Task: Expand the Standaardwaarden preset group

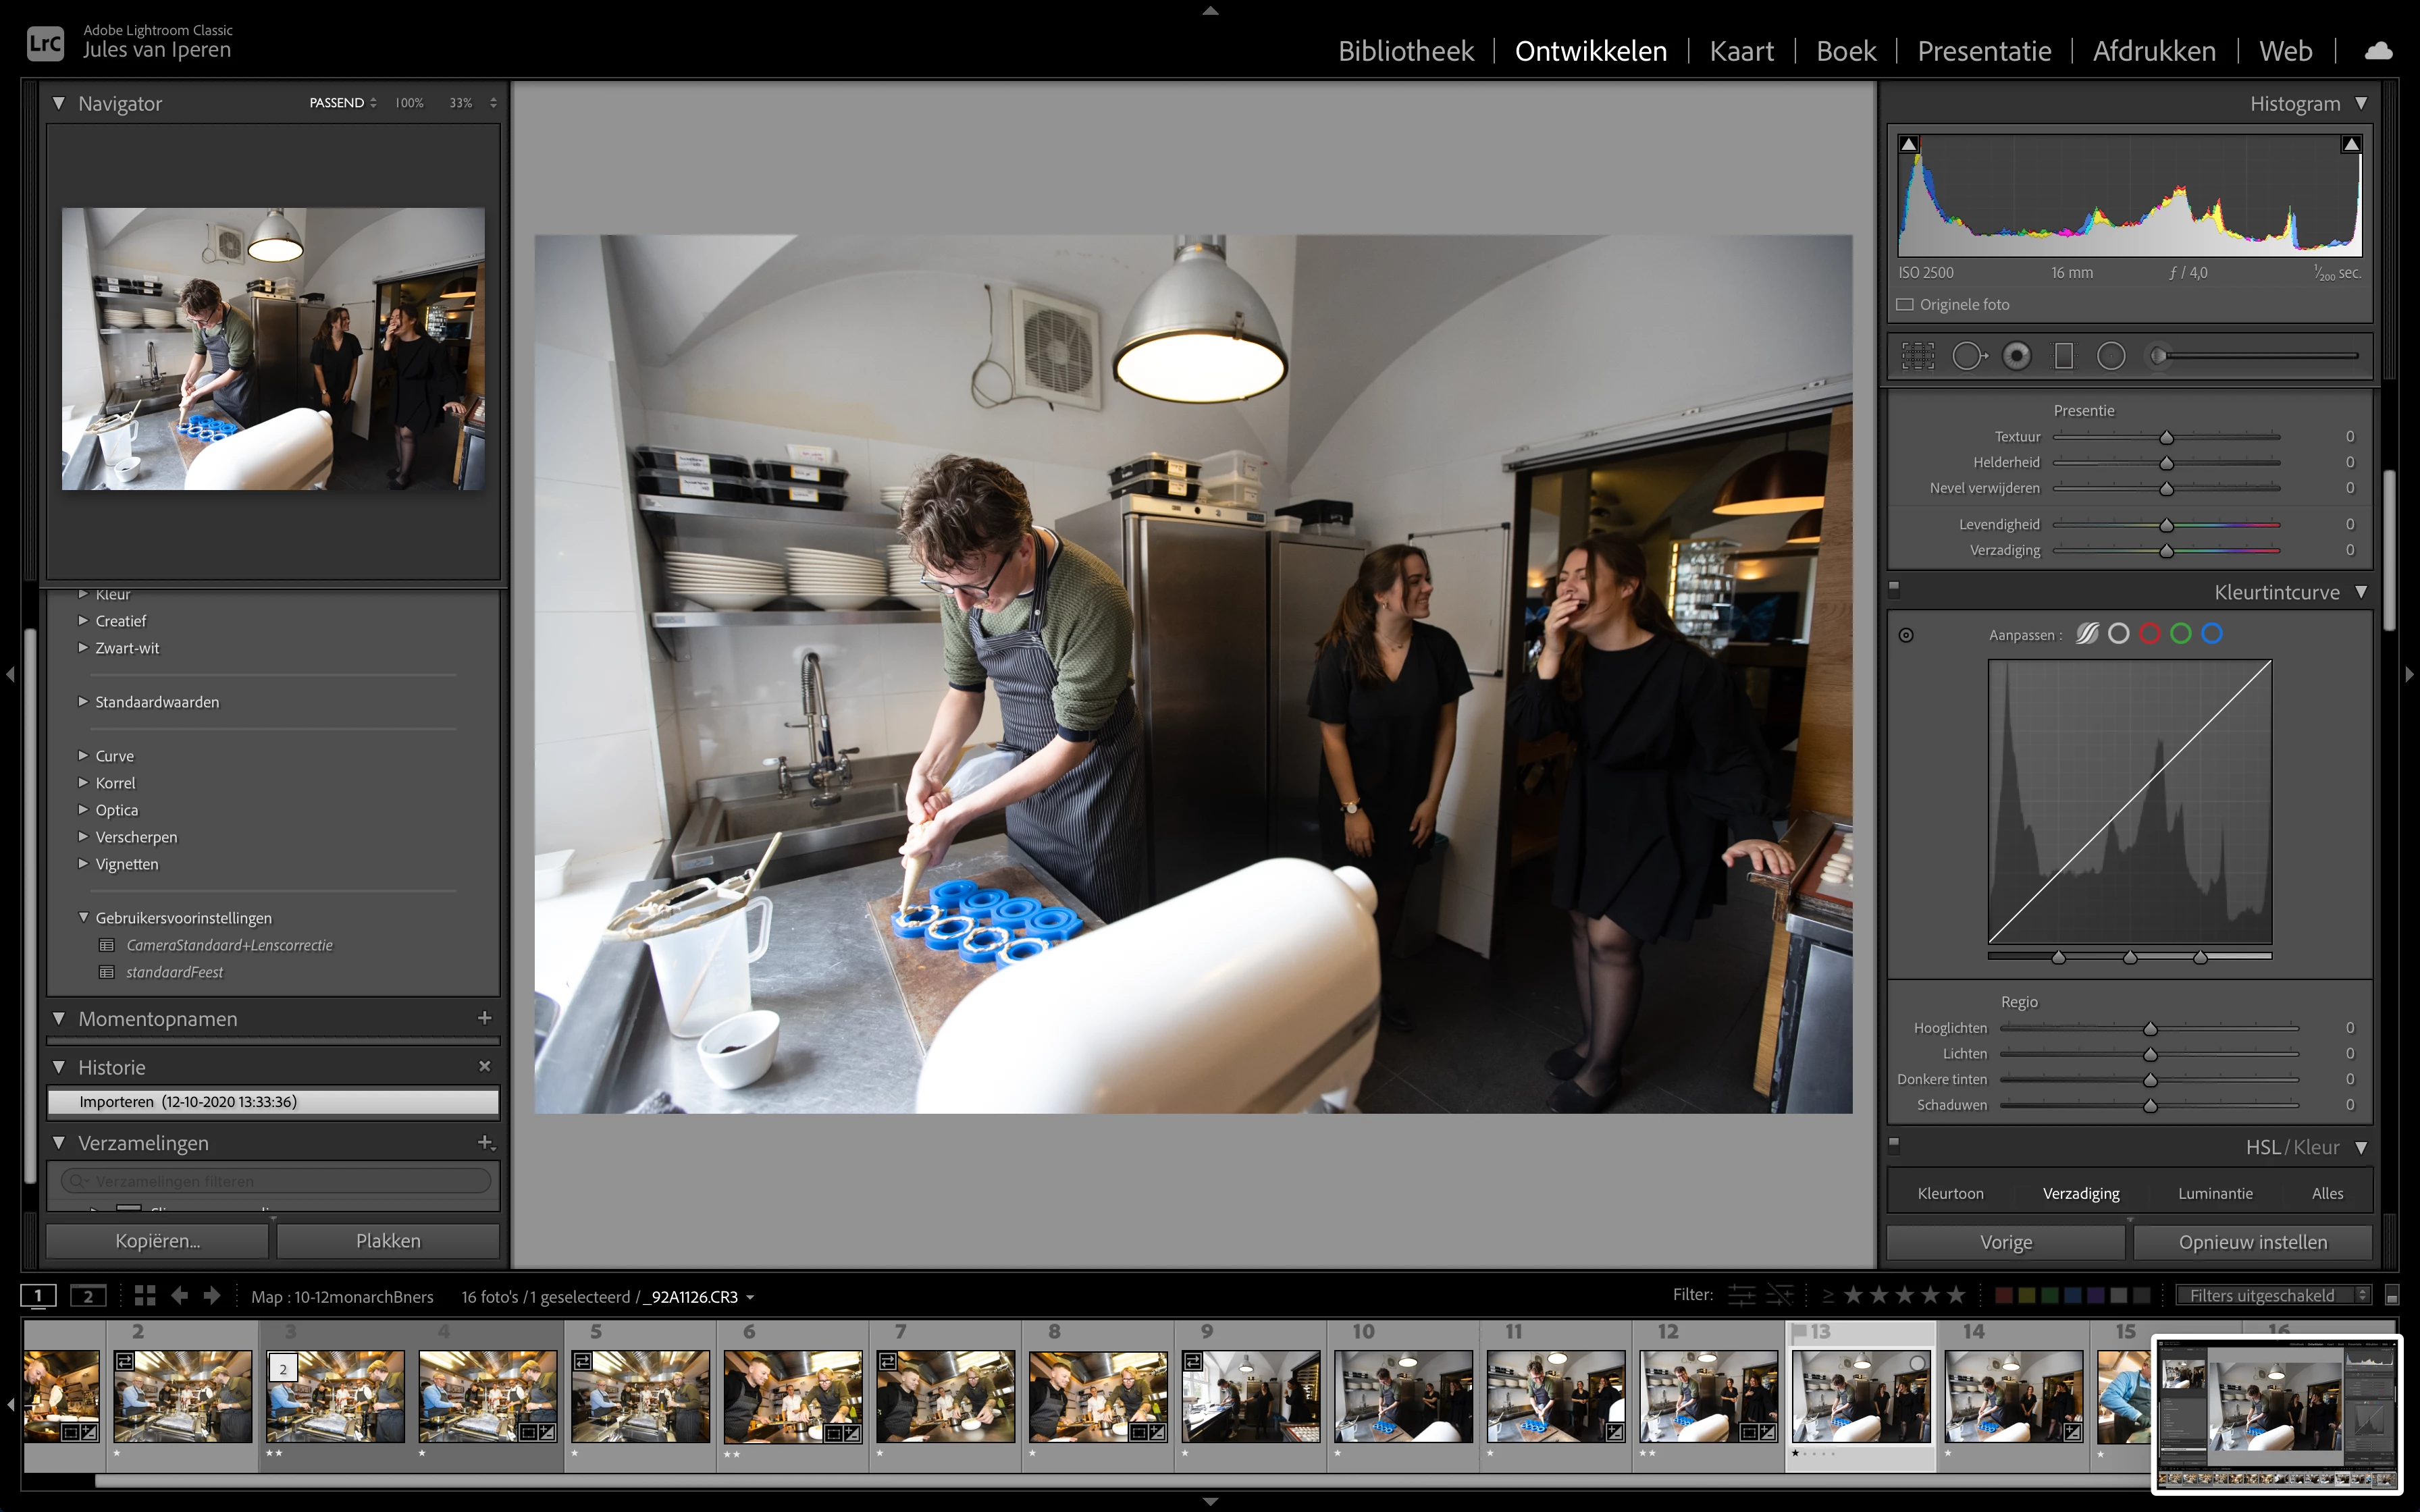Action: tap(84, 702)
